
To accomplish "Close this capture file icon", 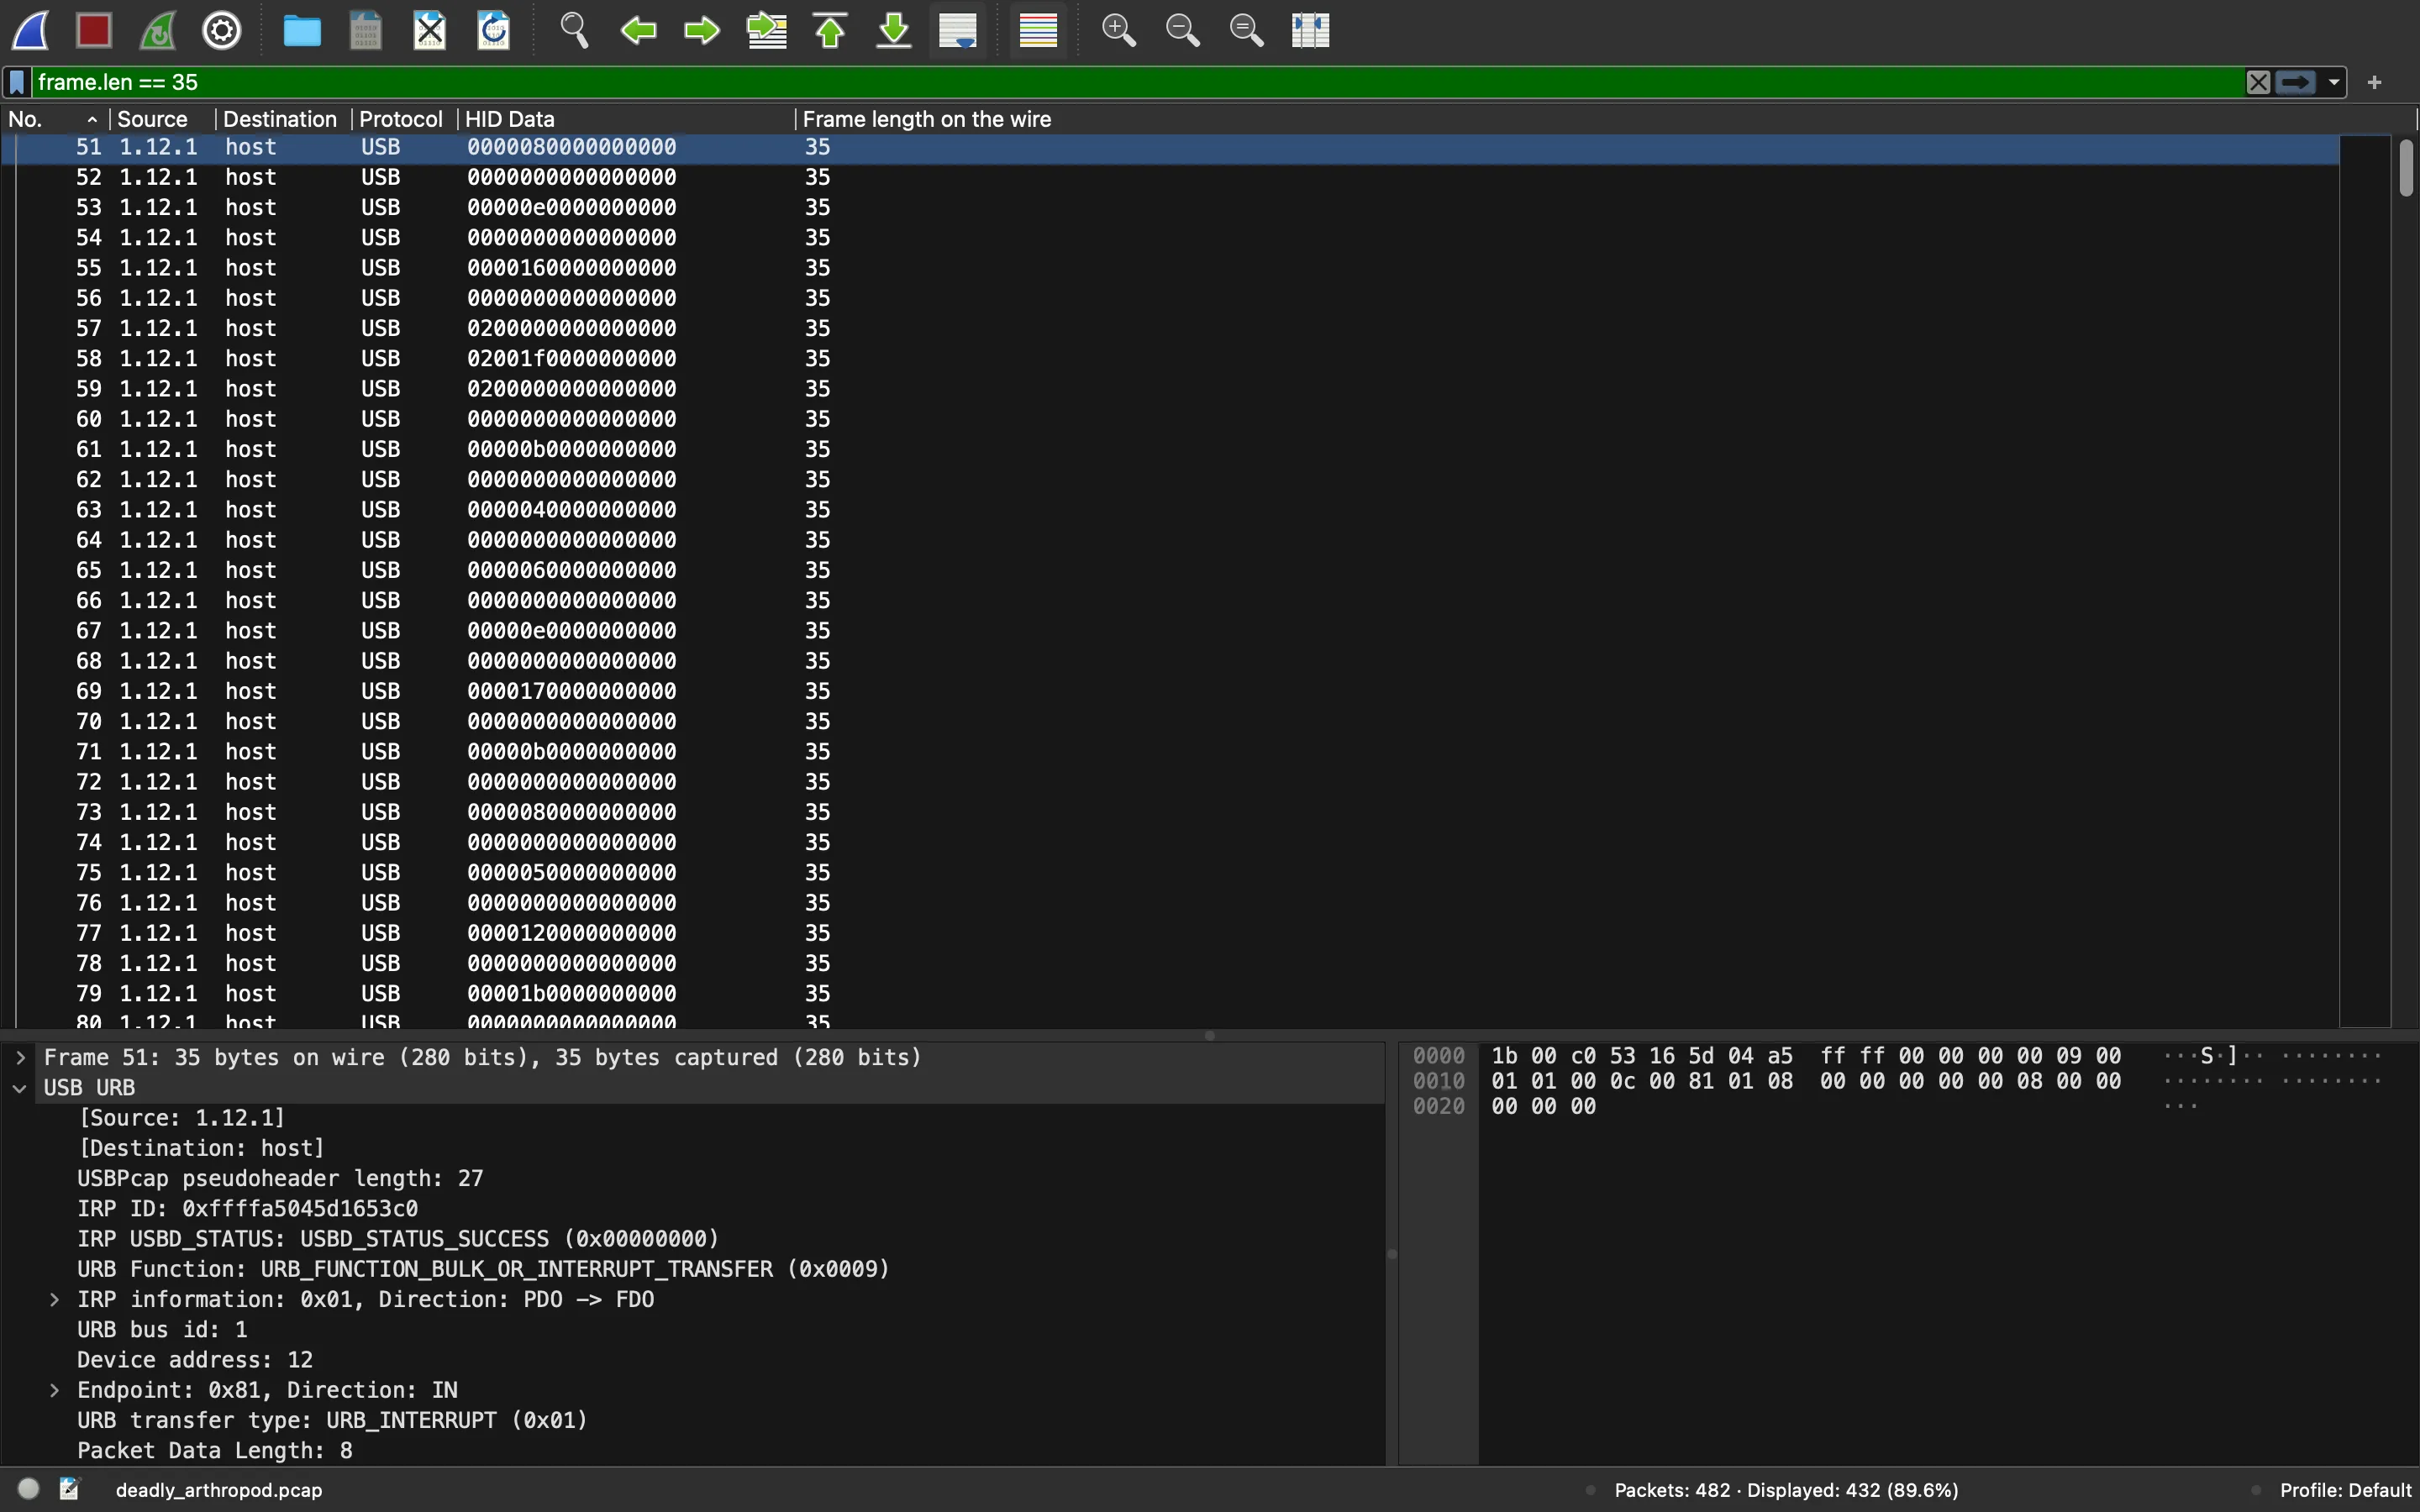I will click(430, 30).
